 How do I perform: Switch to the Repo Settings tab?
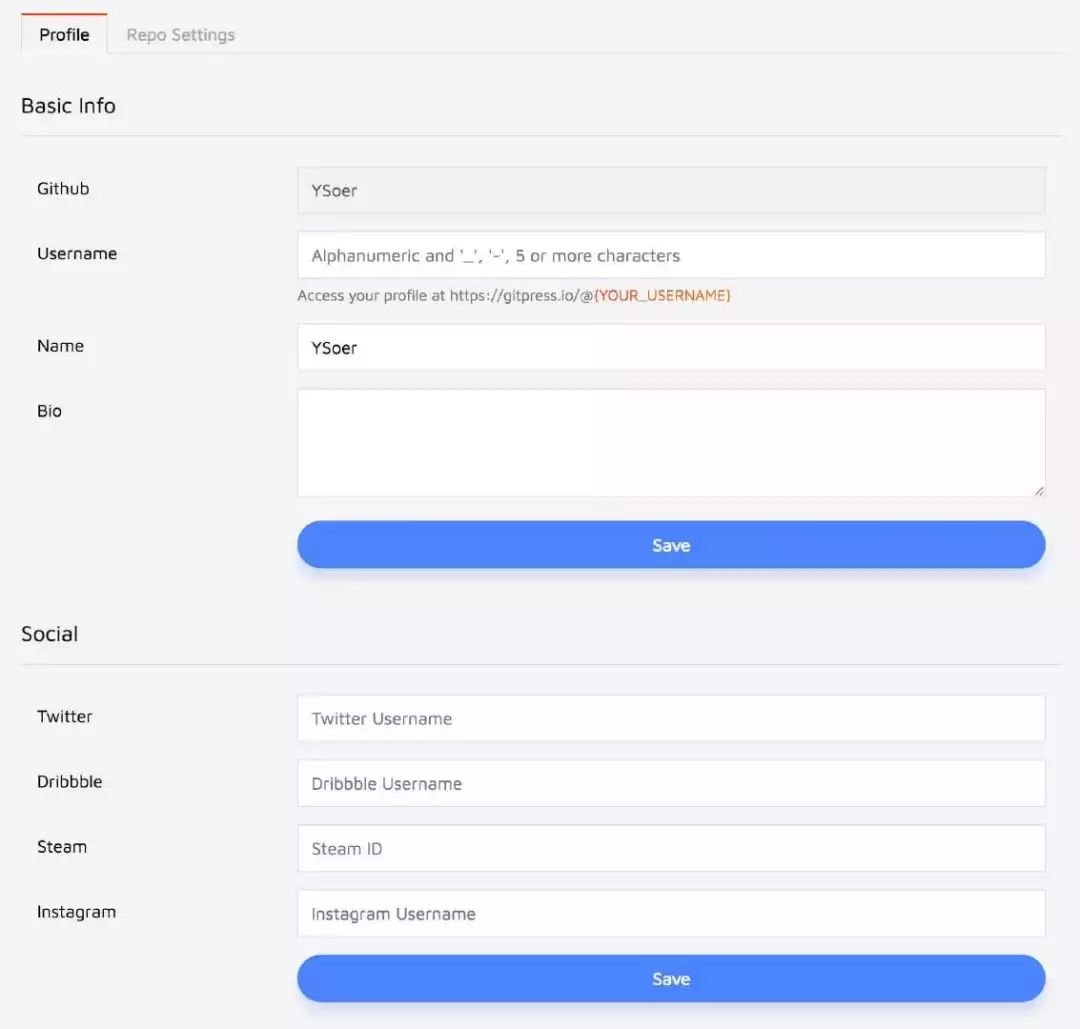click(x=180, y=34)
